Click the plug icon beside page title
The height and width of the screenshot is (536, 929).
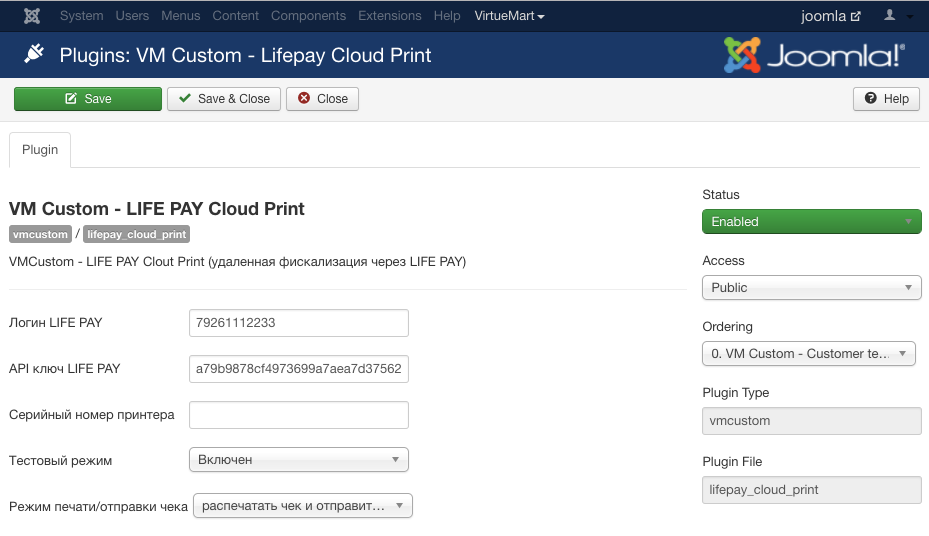[34, 54]
